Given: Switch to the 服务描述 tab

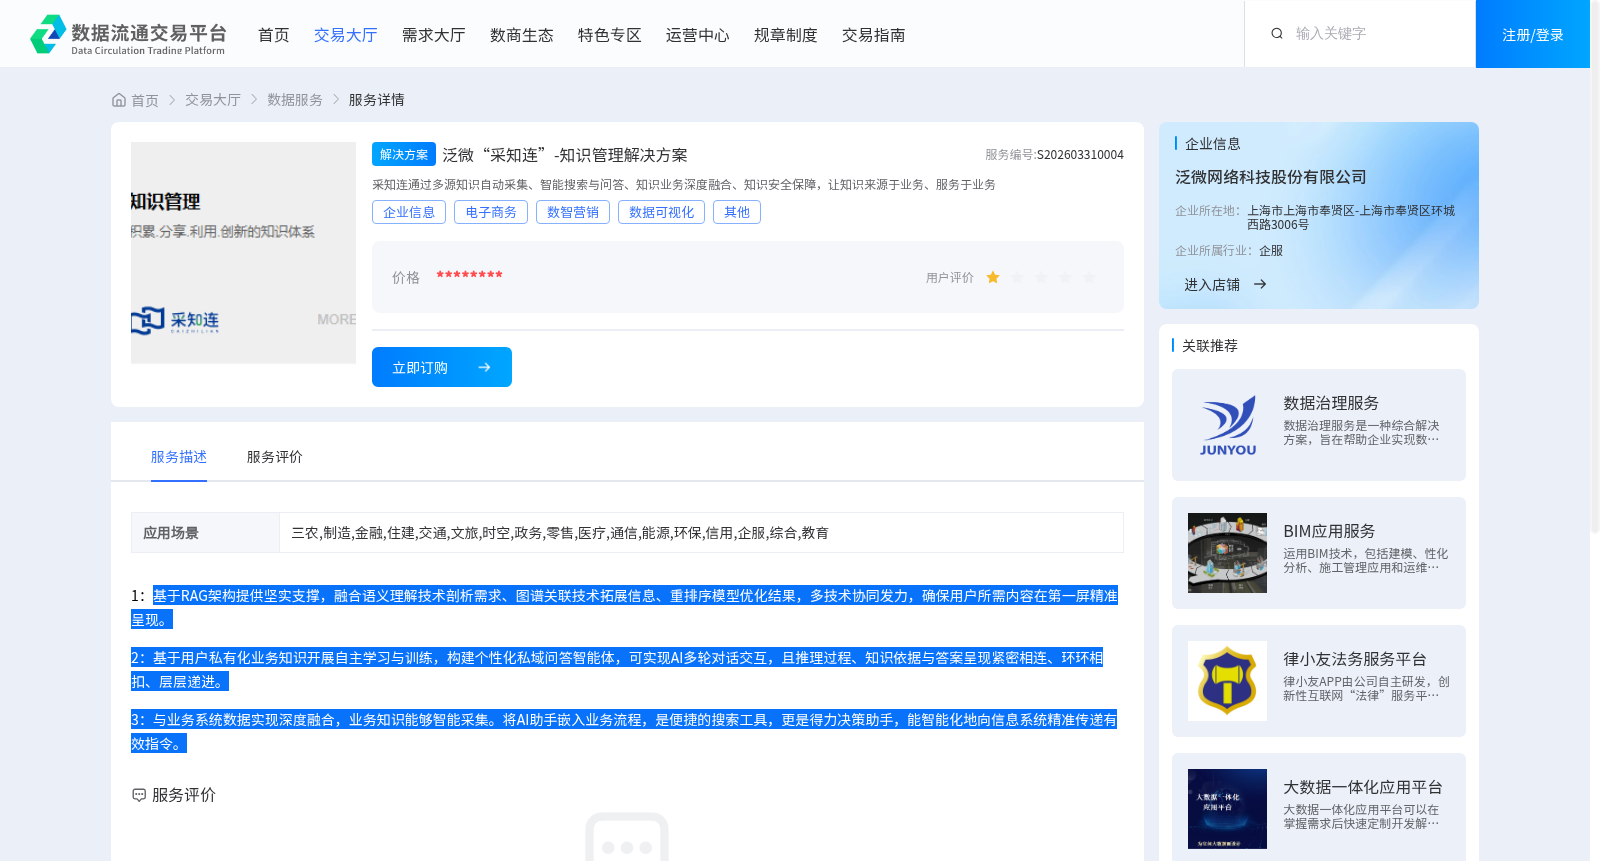Looking at the screenshot, I should click(179, 457).
